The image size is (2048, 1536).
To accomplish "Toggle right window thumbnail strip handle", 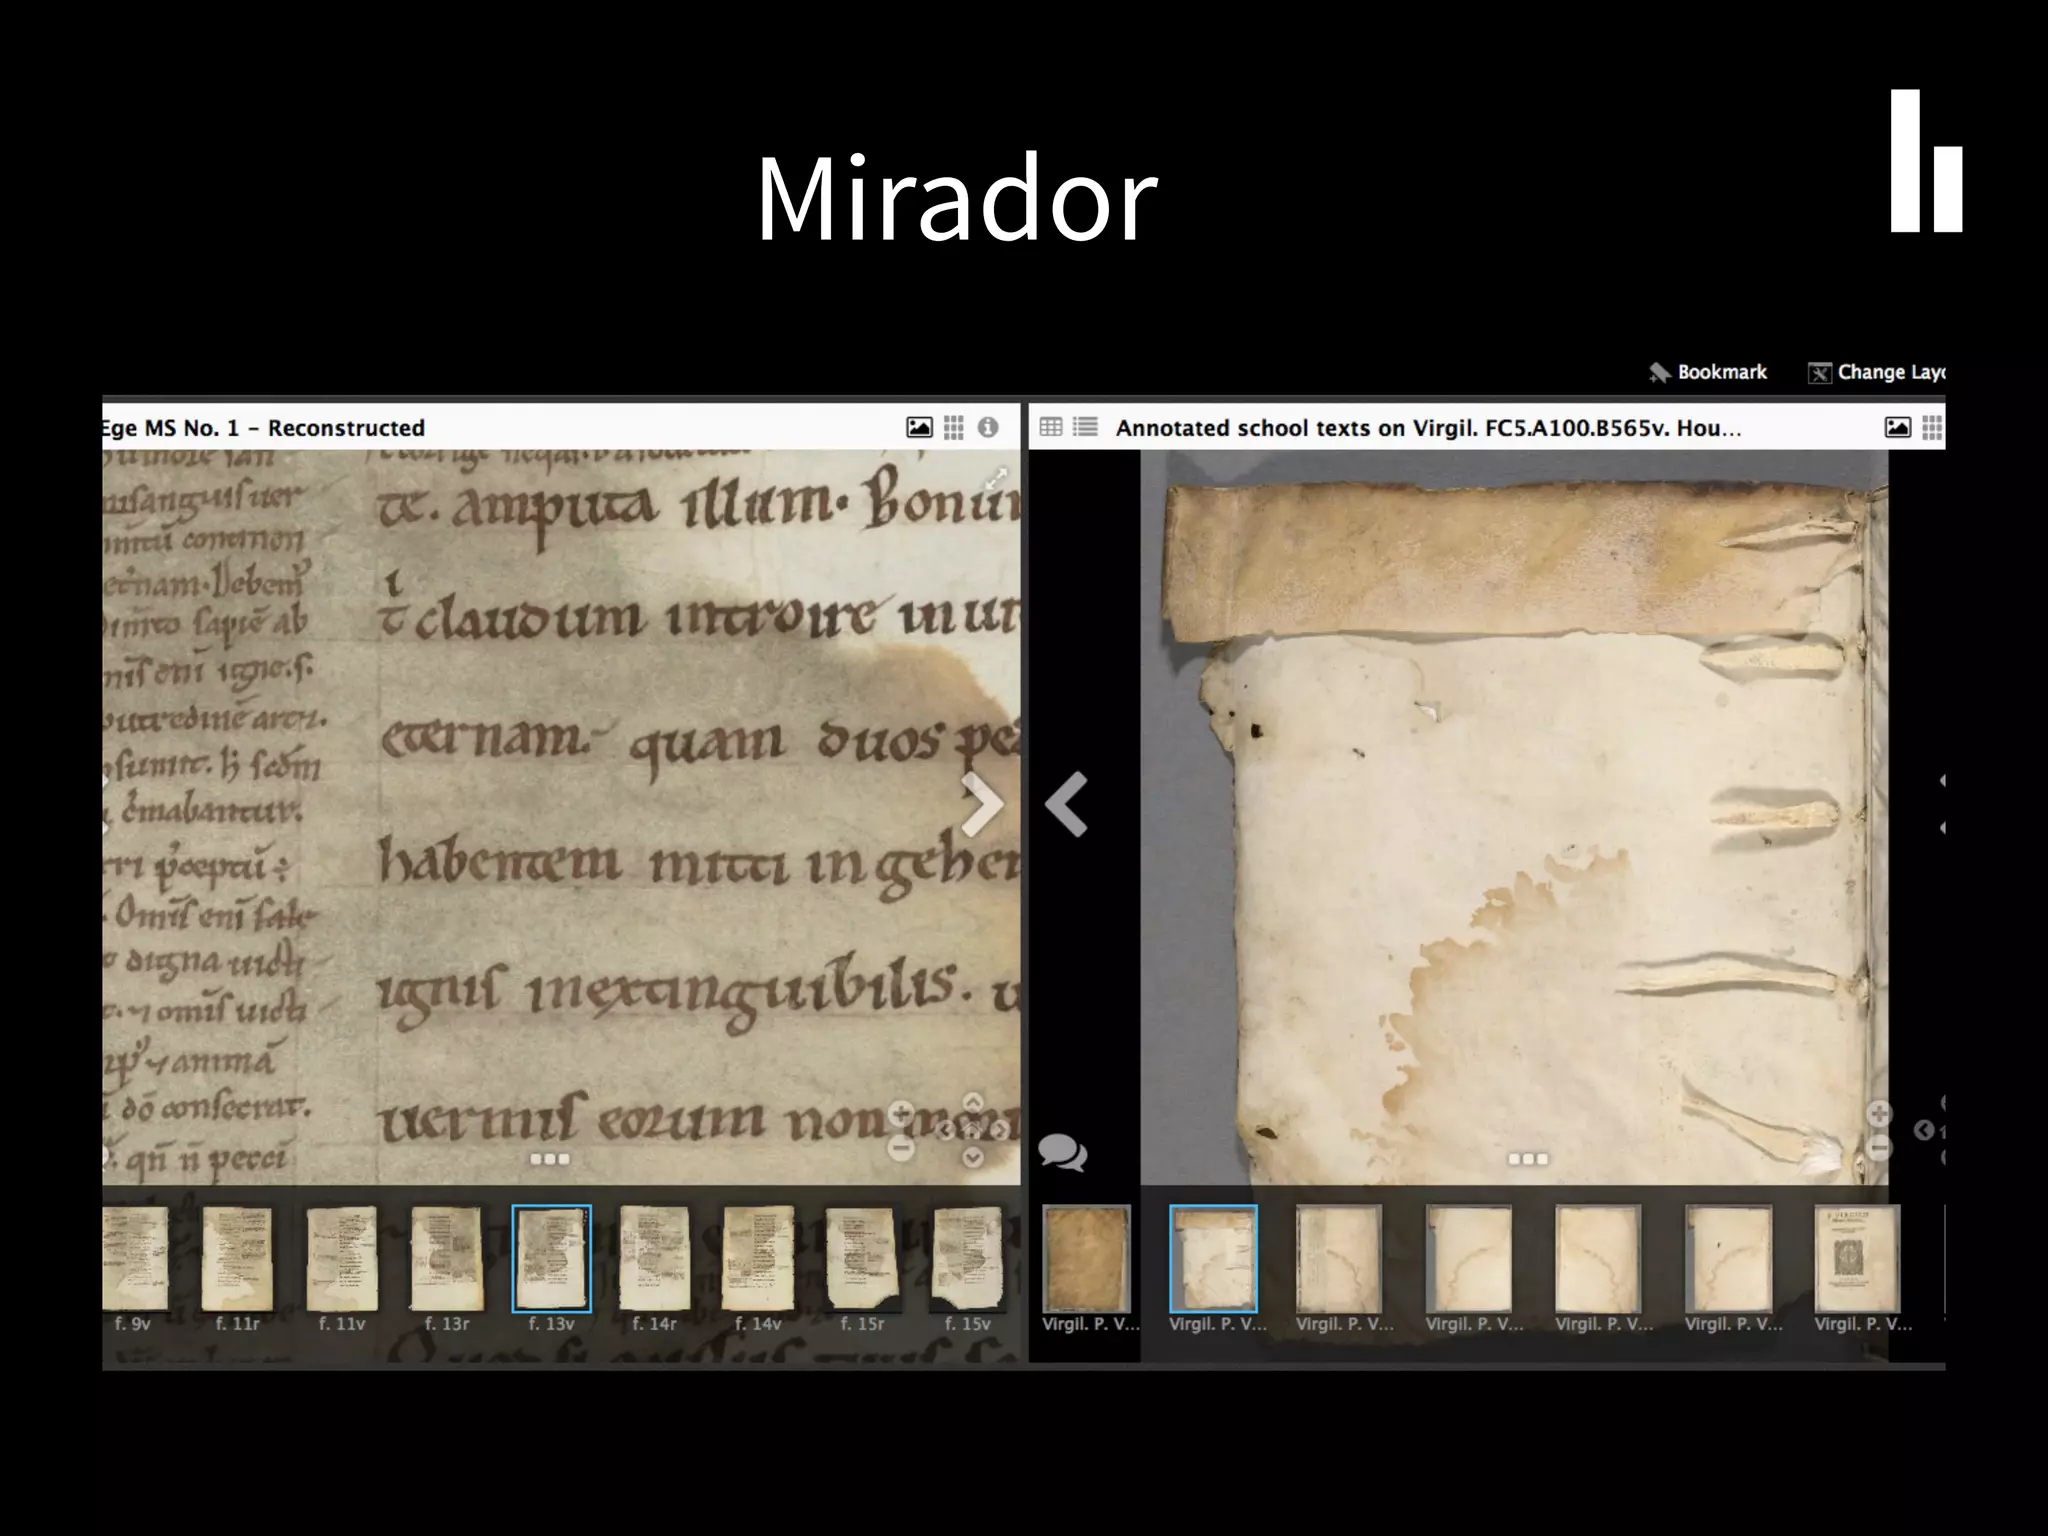I will 1527,1159.
